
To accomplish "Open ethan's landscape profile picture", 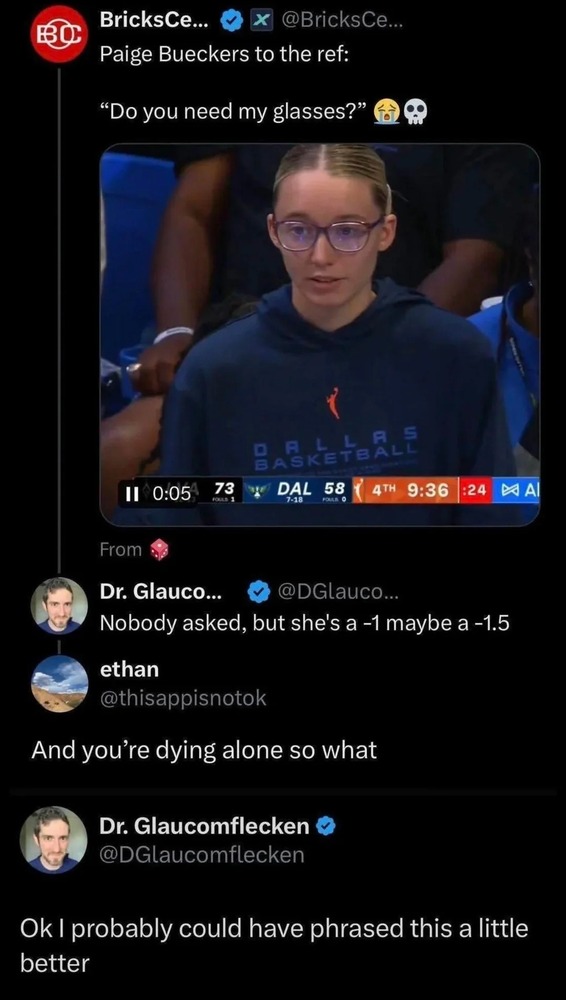I will [59, 684].
